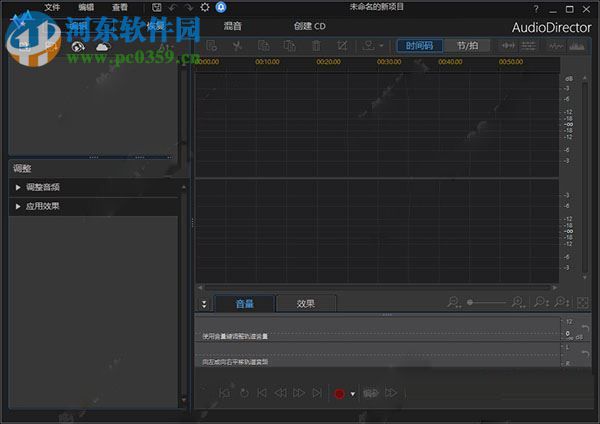Jump to end with skip-forward button
This screenshot has width=600, height=424.
(316, 393)
